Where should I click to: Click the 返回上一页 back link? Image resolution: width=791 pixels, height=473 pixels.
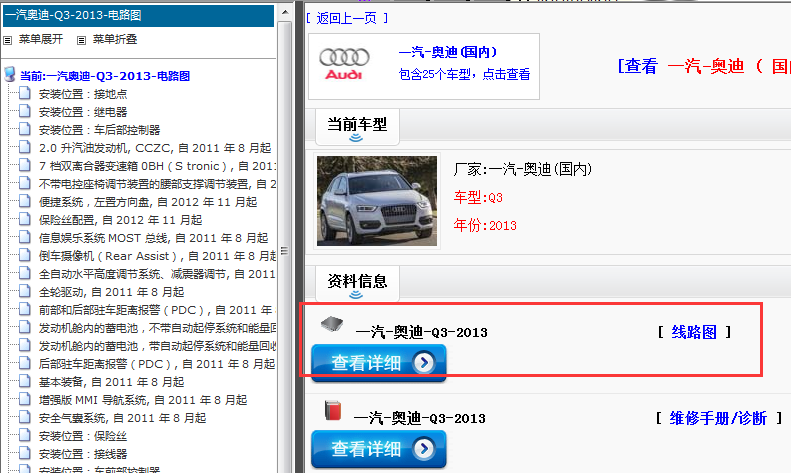(x=347, y=19)
